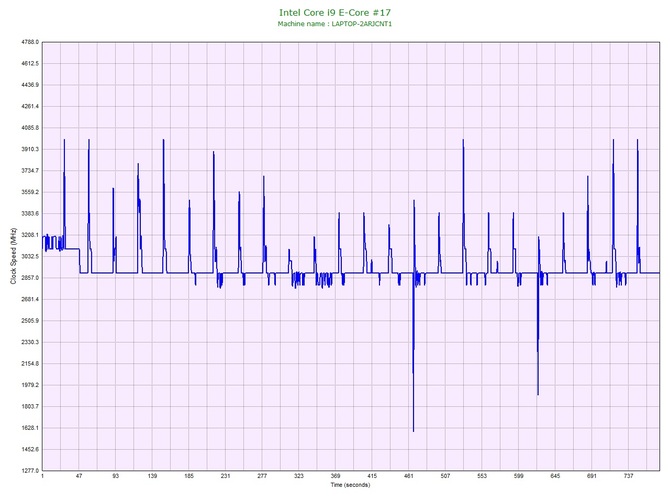
Task: Click the deepest downward spike bottom near 1628 MHz
Action: pyautogui.click(x=413, y=431)
